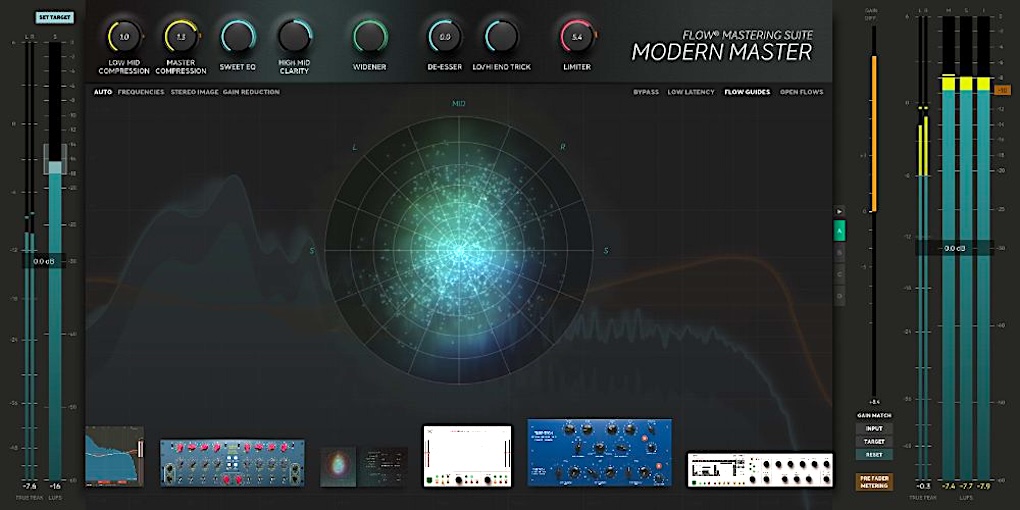Click the Lo/Hi End Trick knob

pos(502,36)
